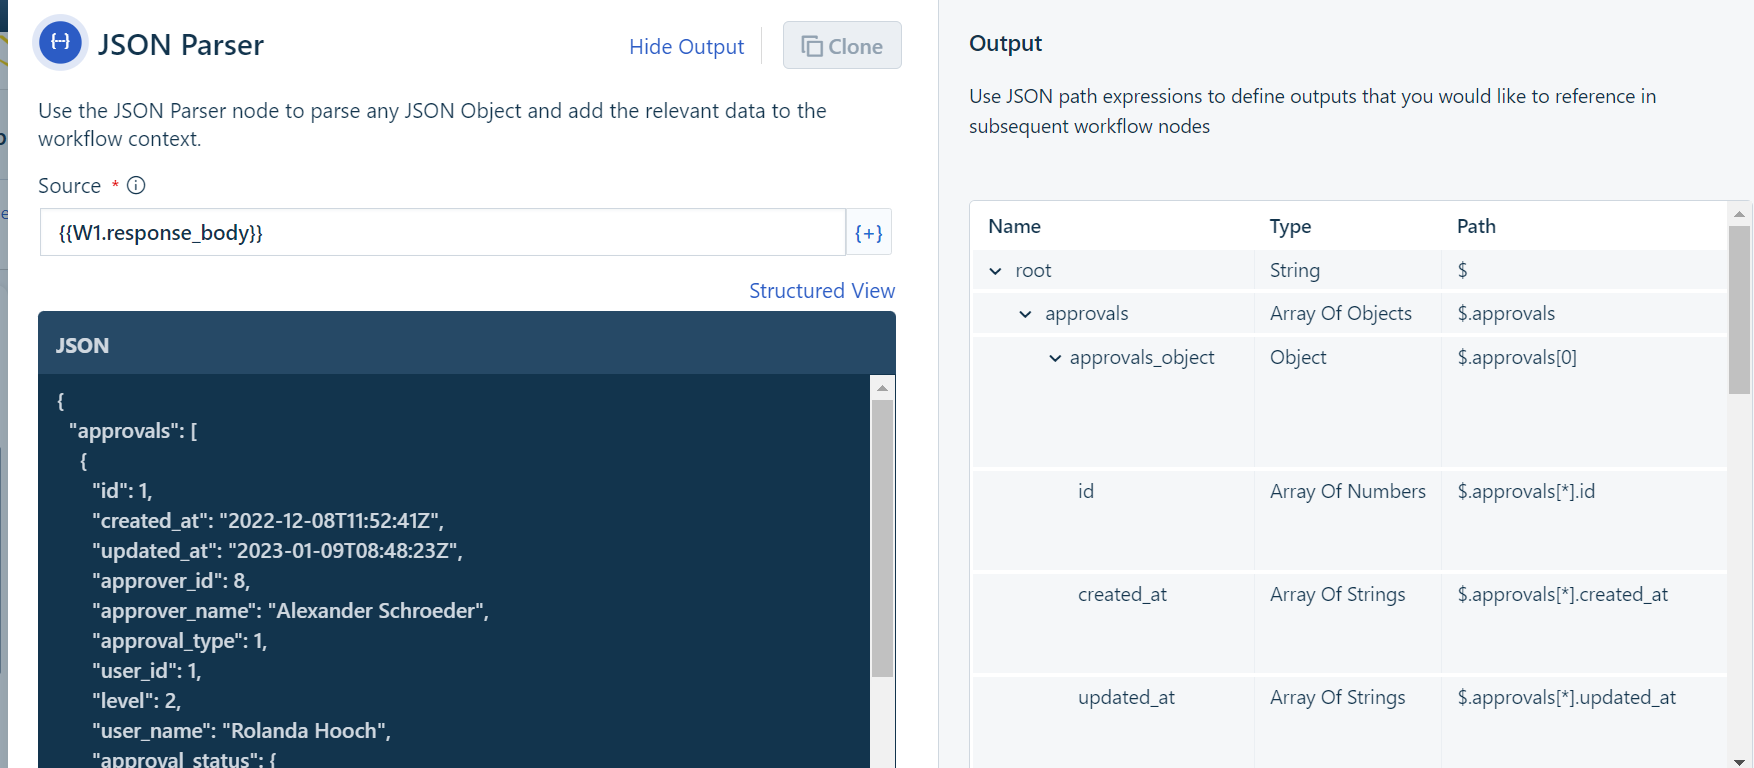Image resolution: width=1754 pixels, height=768 pixels.
Task: Click the "level": 2 line in JSON
Action: coord(136,700)
